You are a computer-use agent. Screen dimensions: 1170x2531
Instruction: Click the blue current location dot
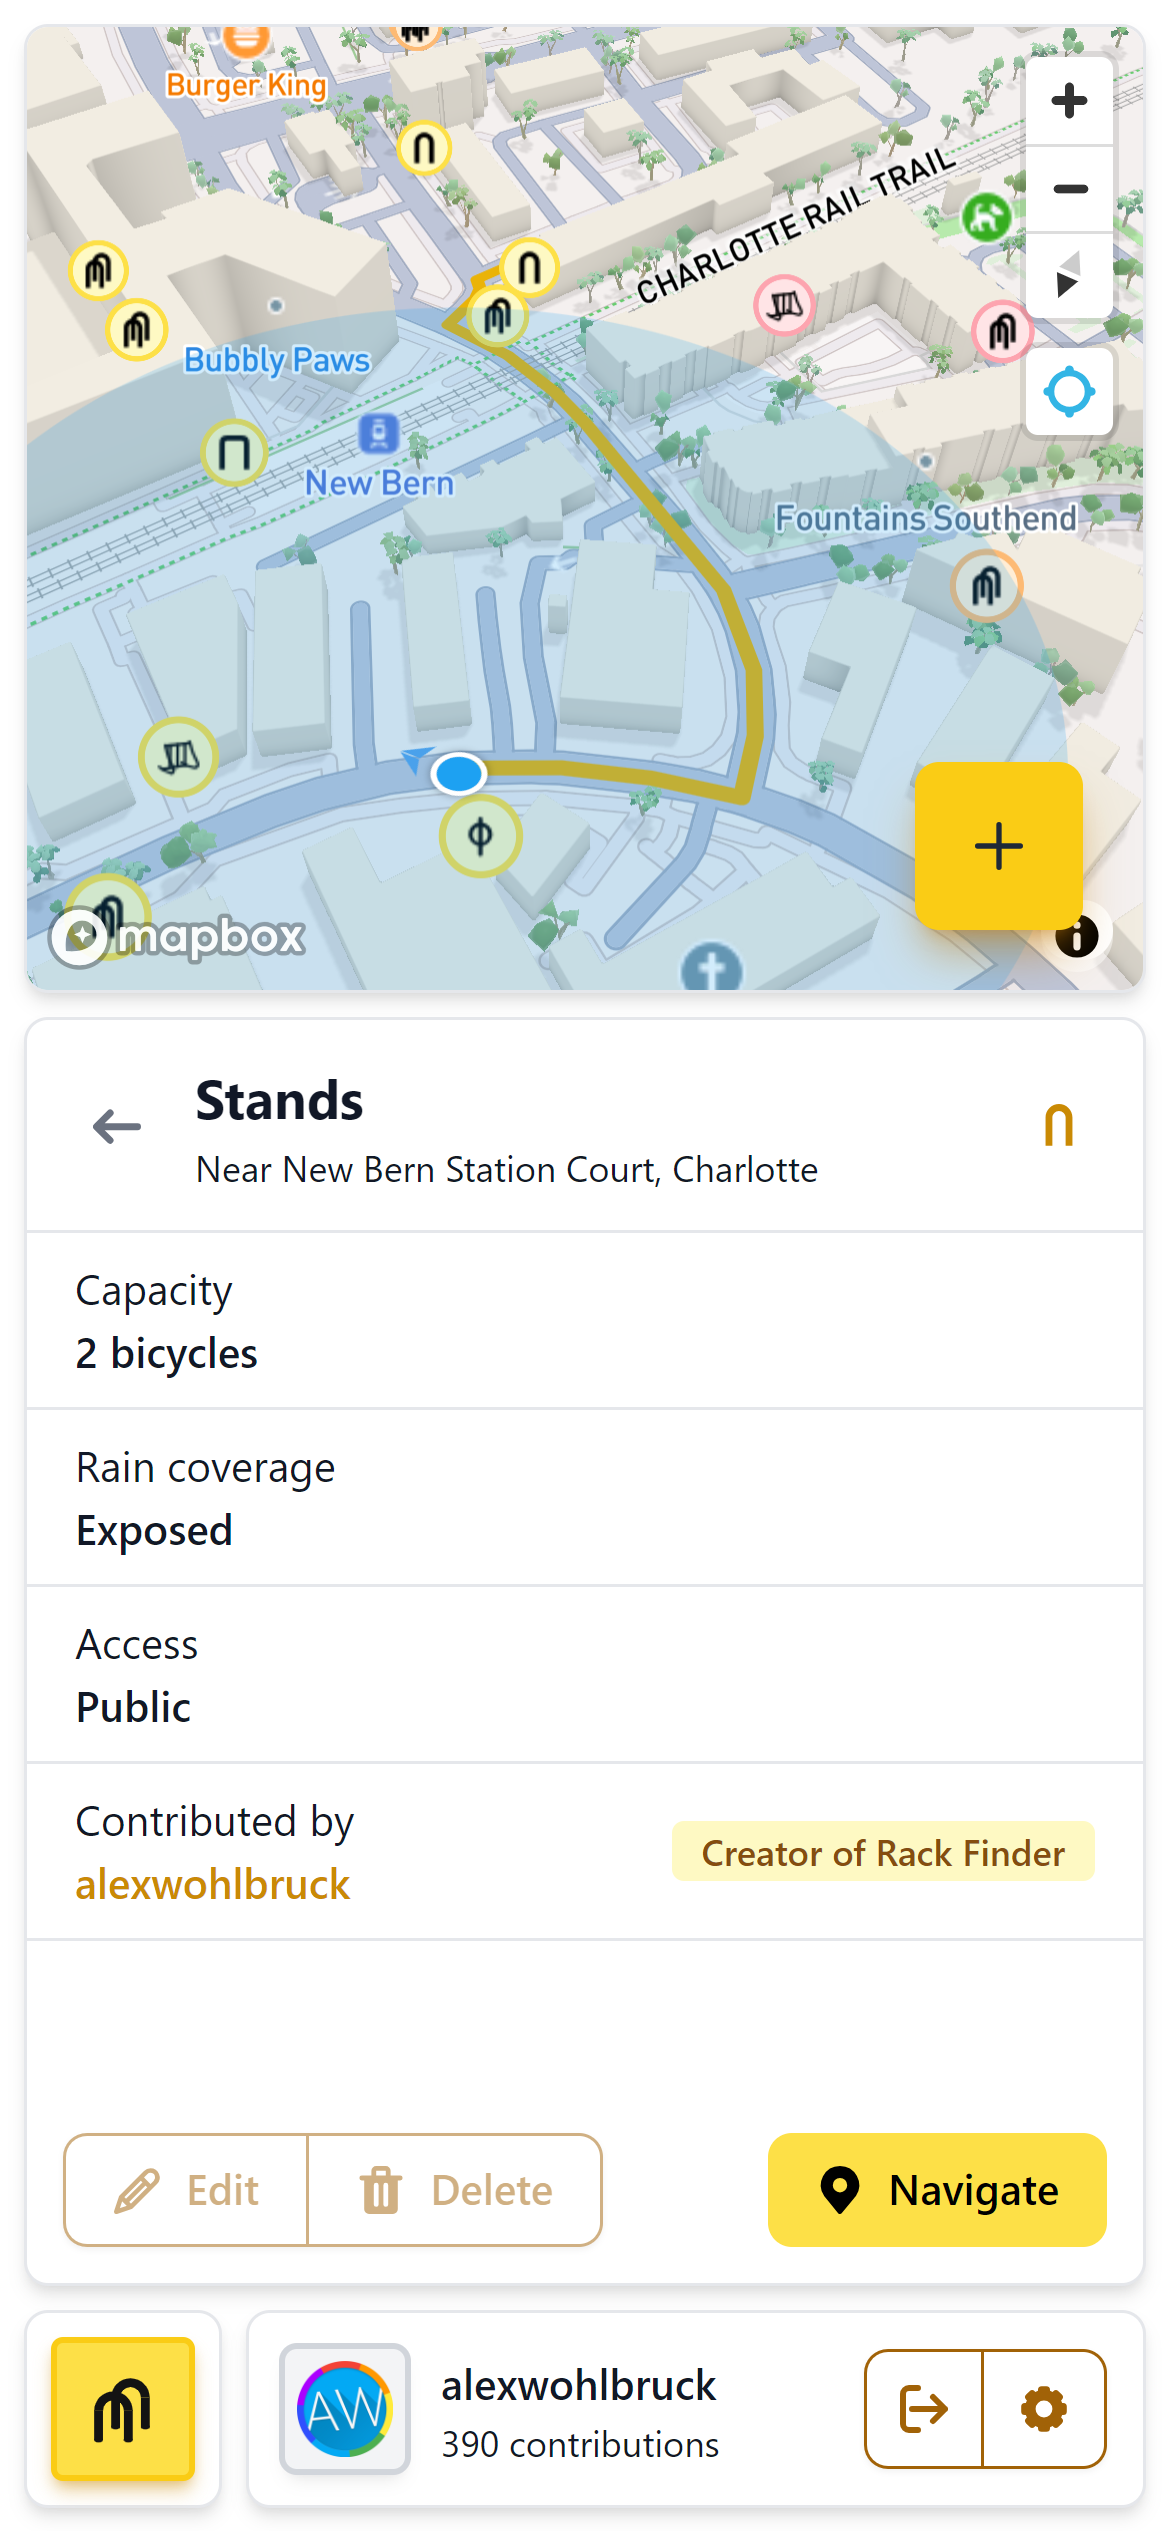pyautogui.click(x=459, y=773)
